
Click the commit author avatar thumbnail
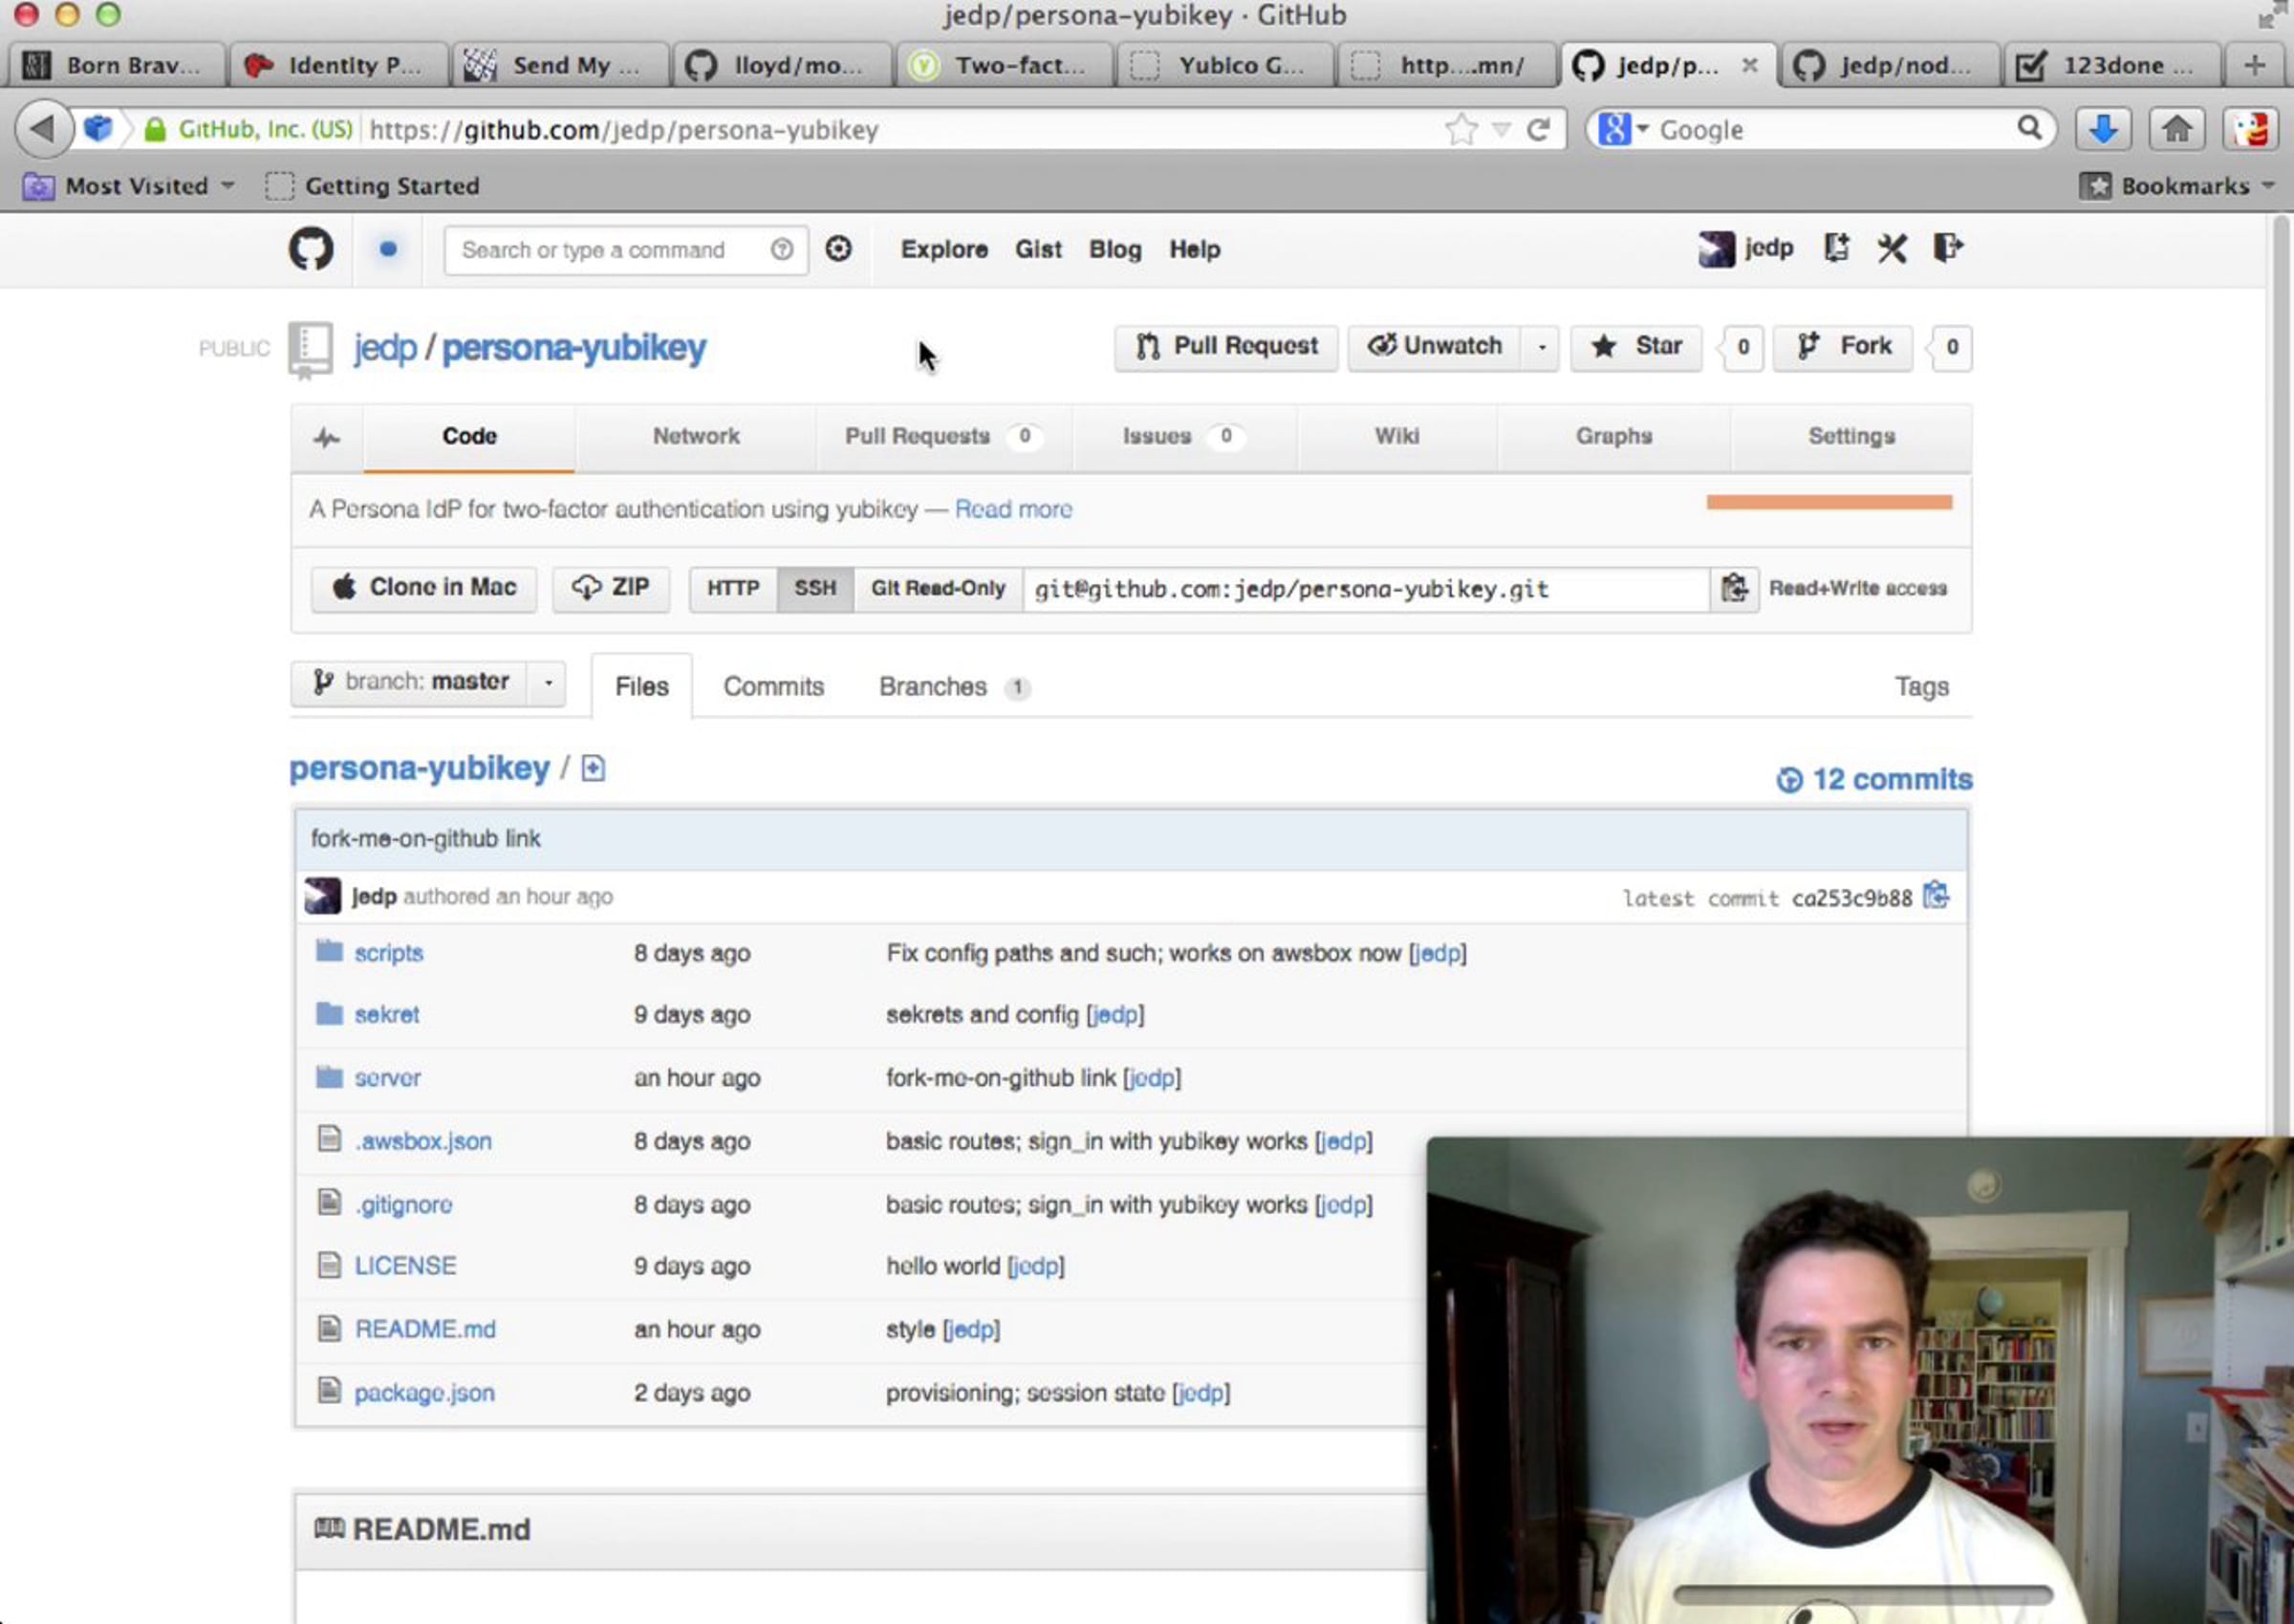(x=322, y=896)
